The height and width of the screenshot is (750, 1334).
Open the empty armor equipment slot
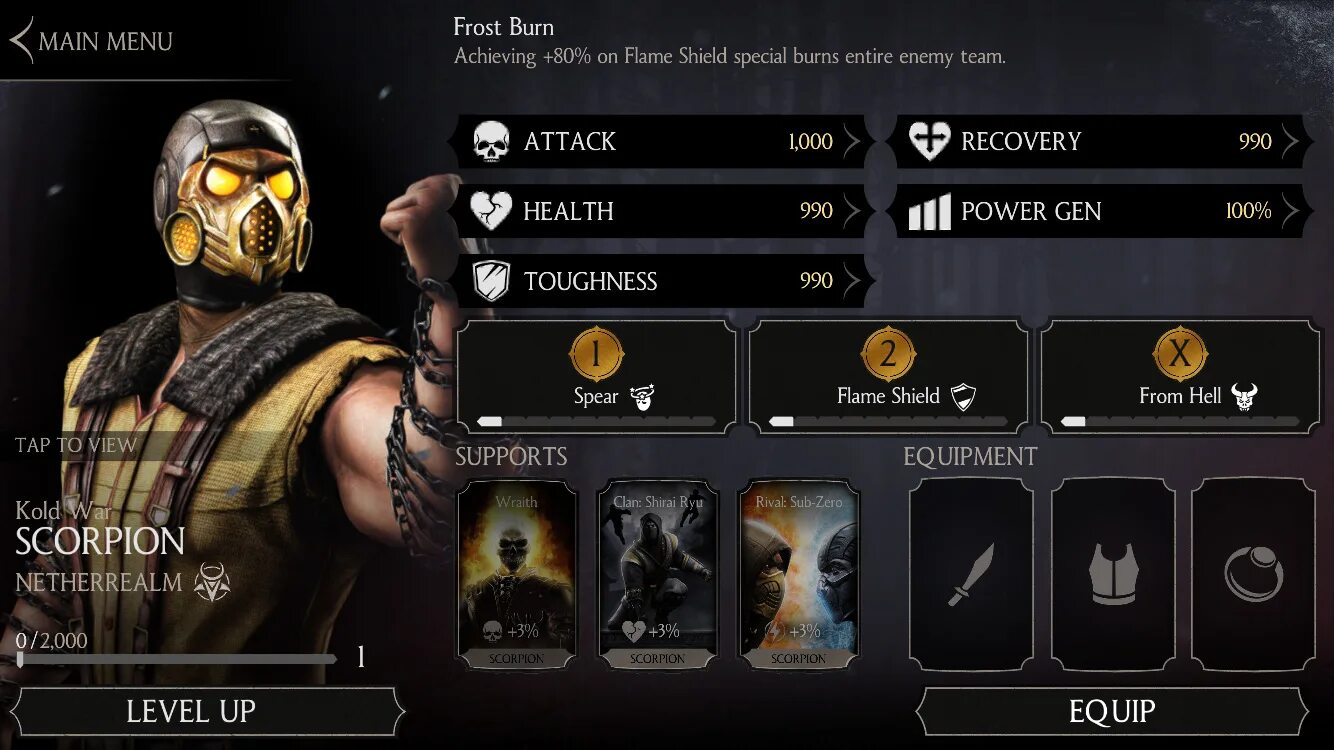1113,574
